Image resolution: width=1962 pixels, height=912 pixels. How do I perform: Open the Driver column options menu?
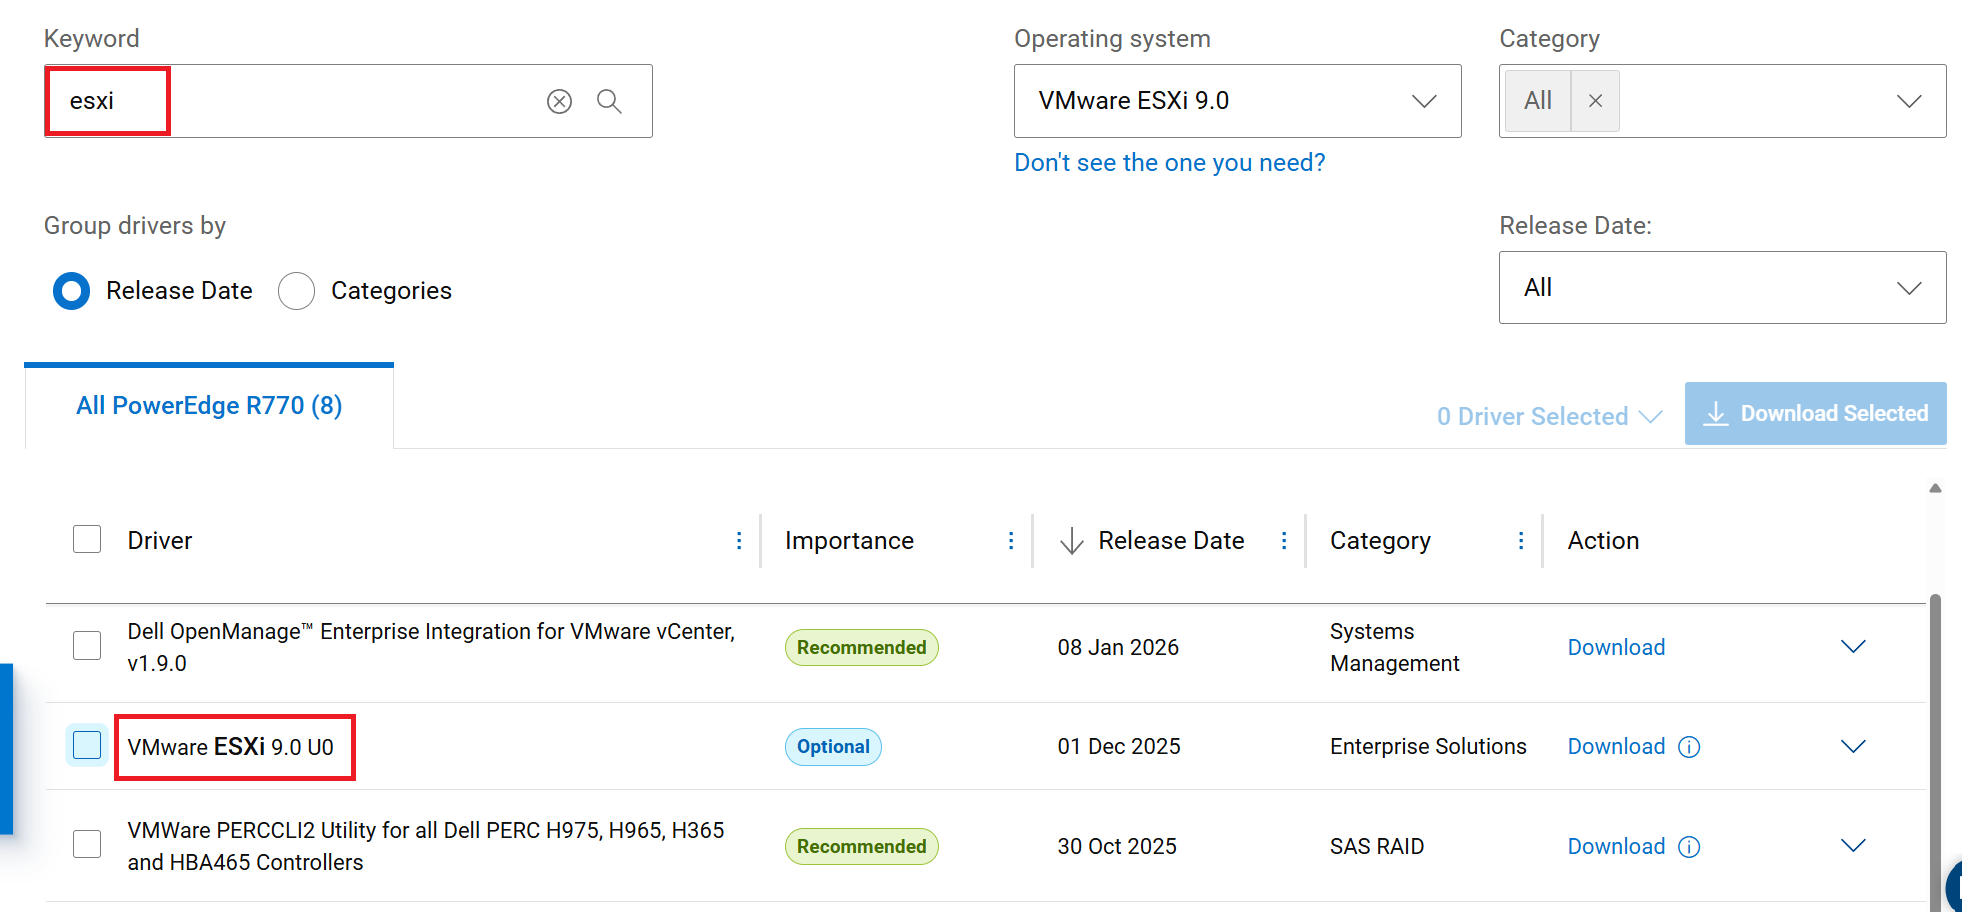tap(739, 540)
